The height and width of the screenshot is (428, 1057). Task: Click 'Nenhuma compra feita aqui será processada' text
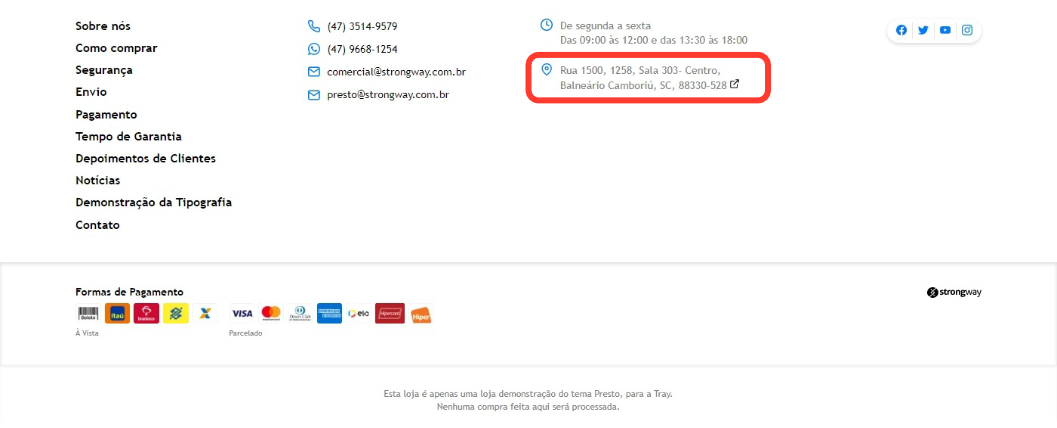pyautogui.click(x=528, y=407)
